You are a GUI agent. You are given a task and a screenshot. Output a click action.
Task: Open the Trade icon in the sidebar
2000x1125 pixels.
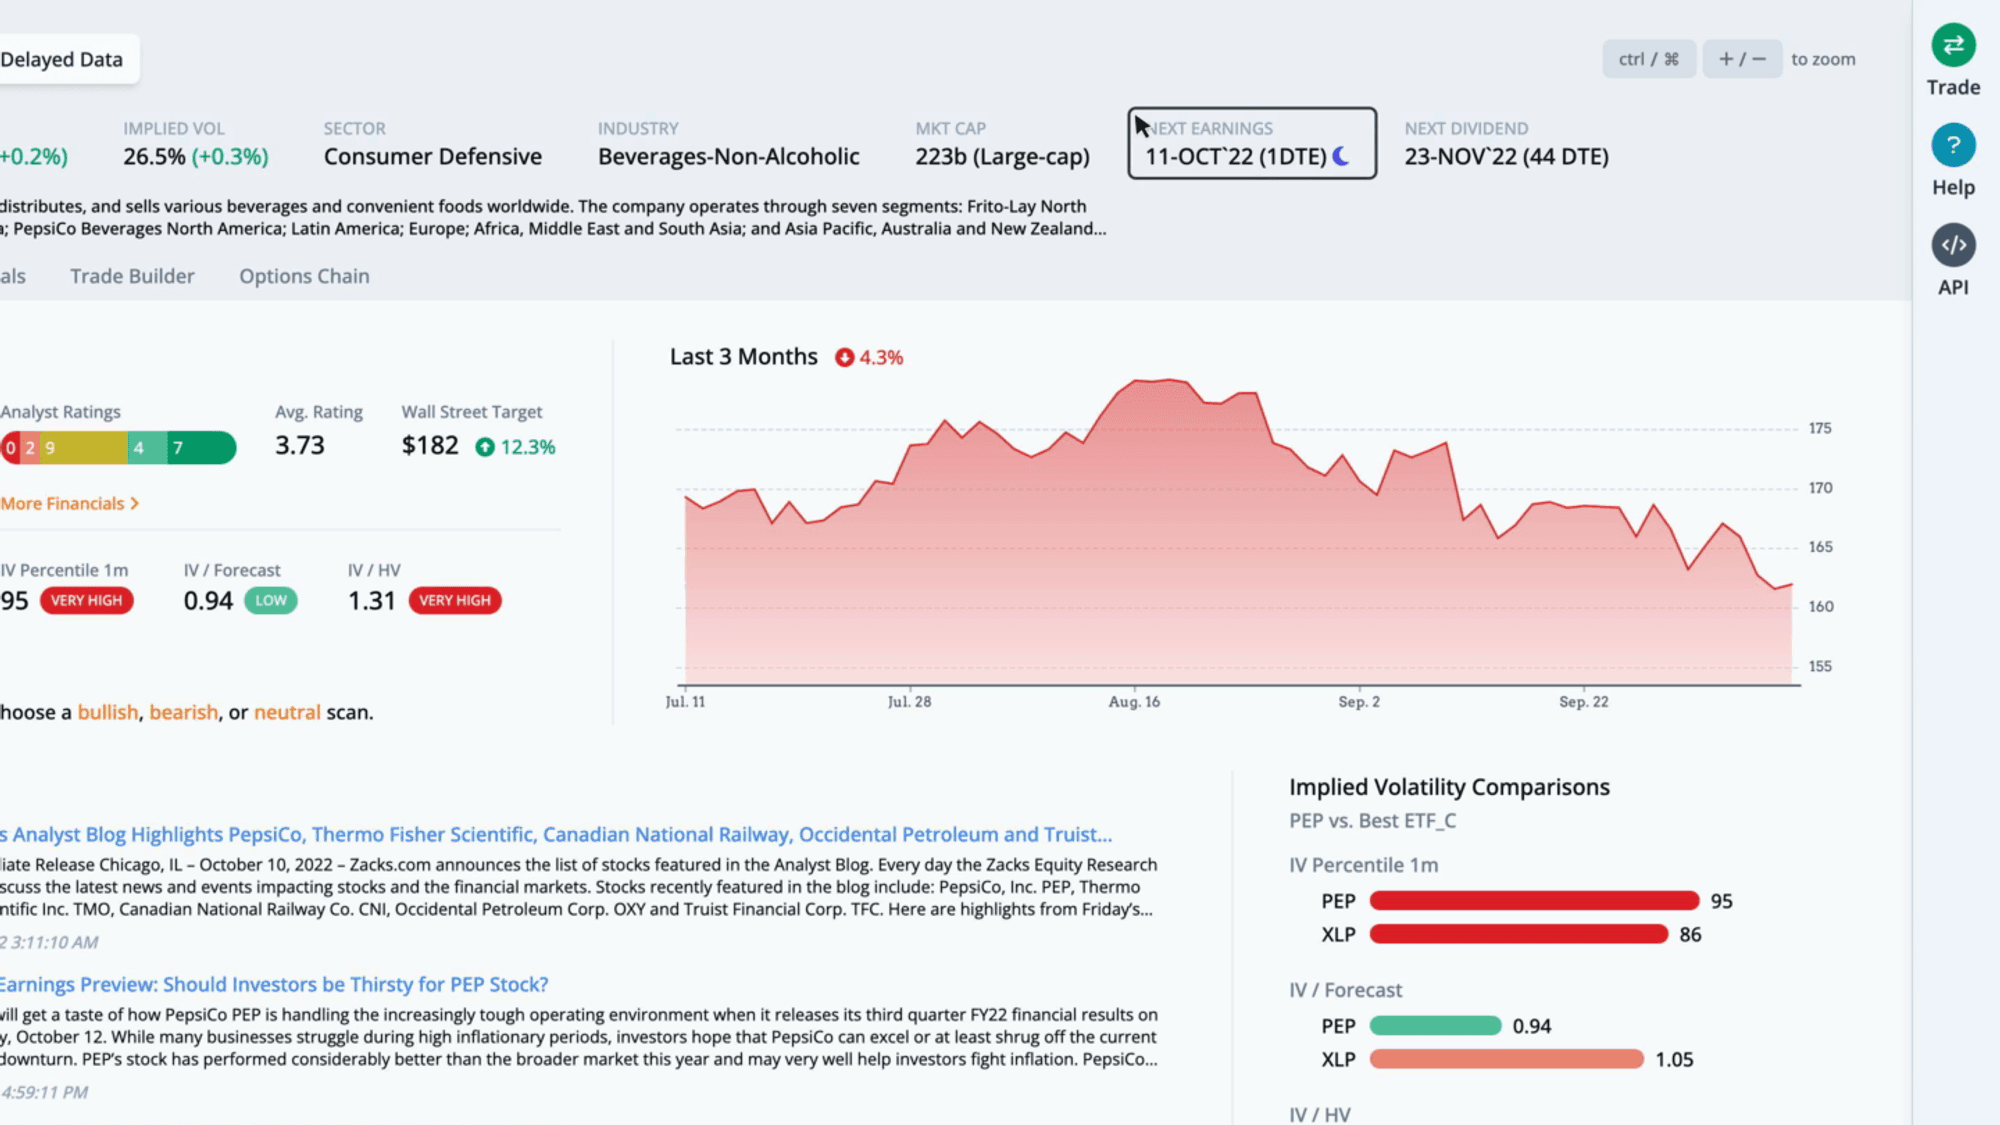(x=1953, y=45)
